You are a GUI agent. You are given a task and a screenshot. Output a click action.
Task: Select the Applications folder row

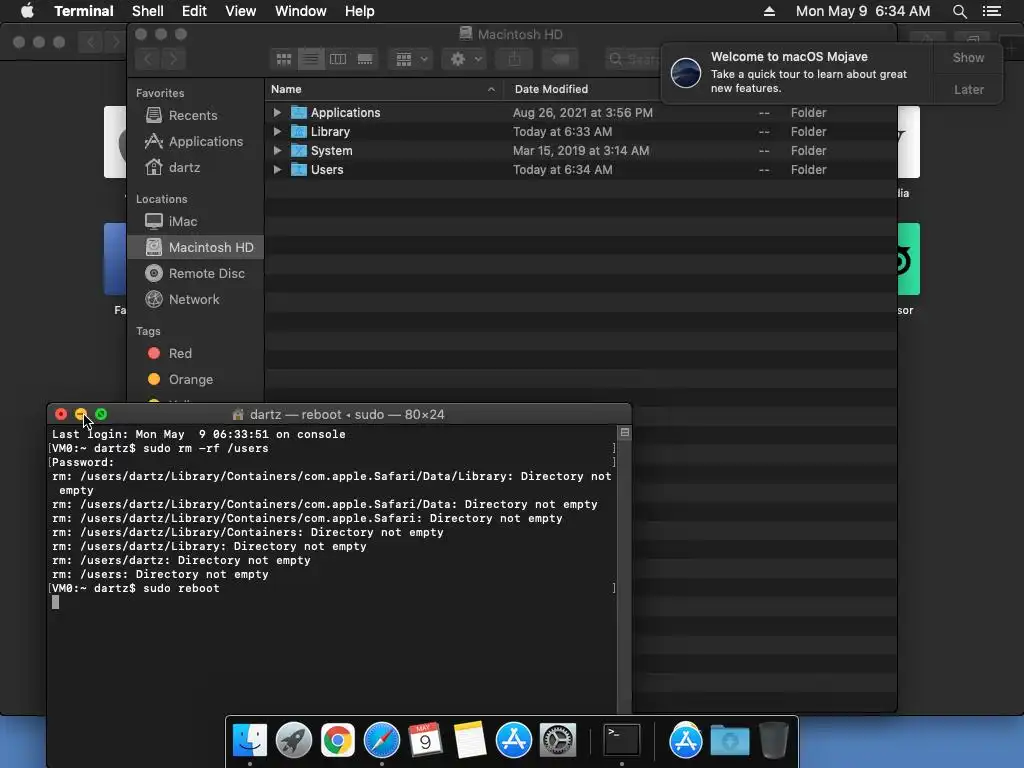coord(580,112)
